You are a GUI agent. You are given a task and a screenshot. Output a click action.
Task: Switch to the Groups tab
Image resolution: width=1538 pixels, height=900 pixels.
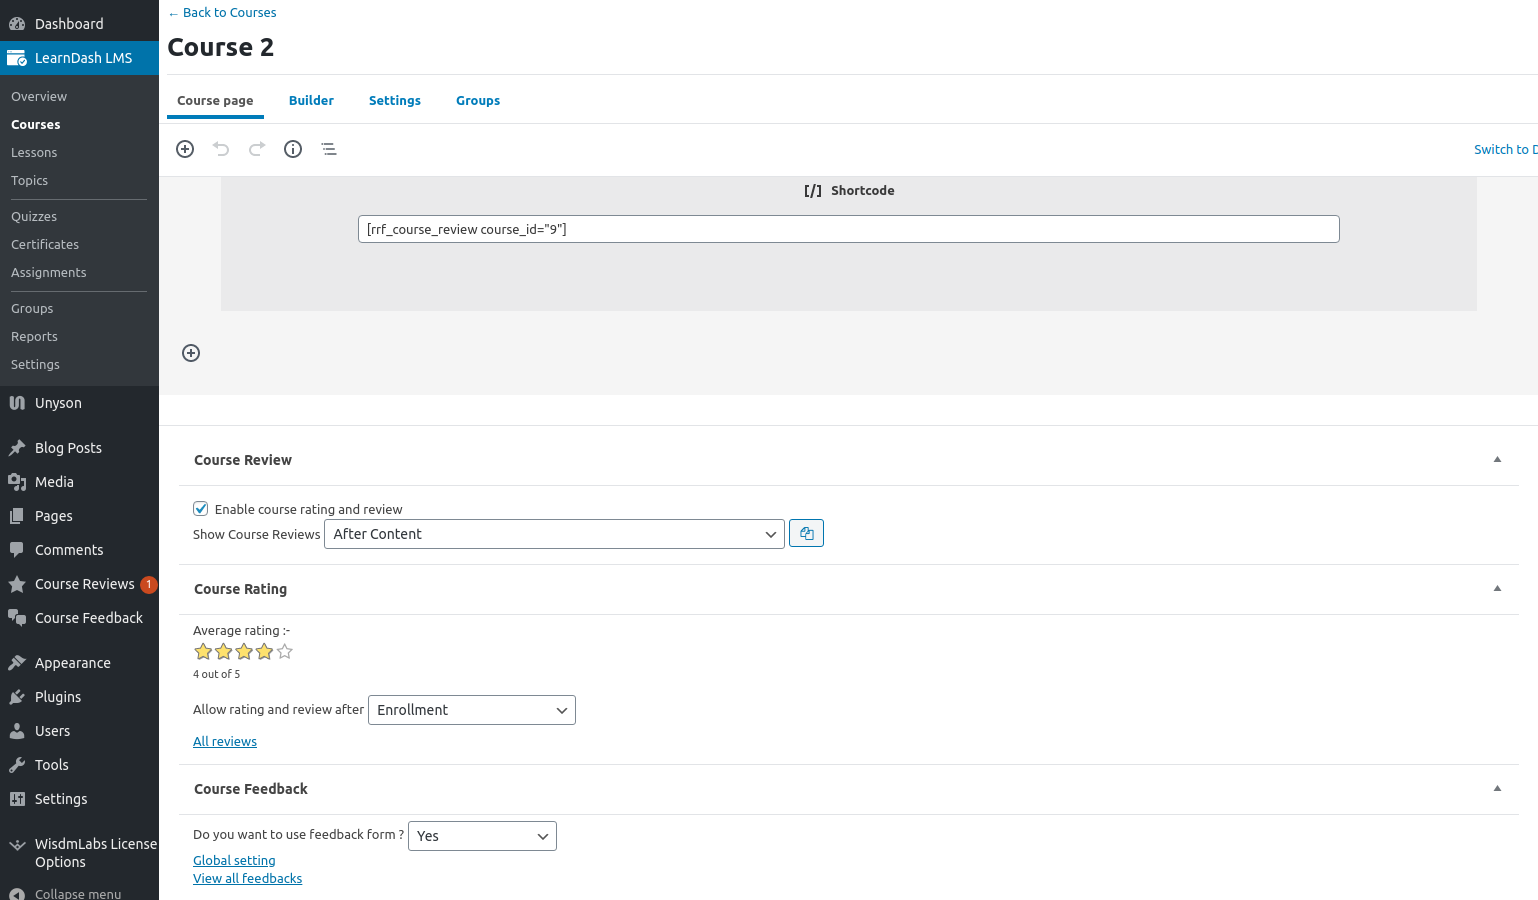point(478,101)
